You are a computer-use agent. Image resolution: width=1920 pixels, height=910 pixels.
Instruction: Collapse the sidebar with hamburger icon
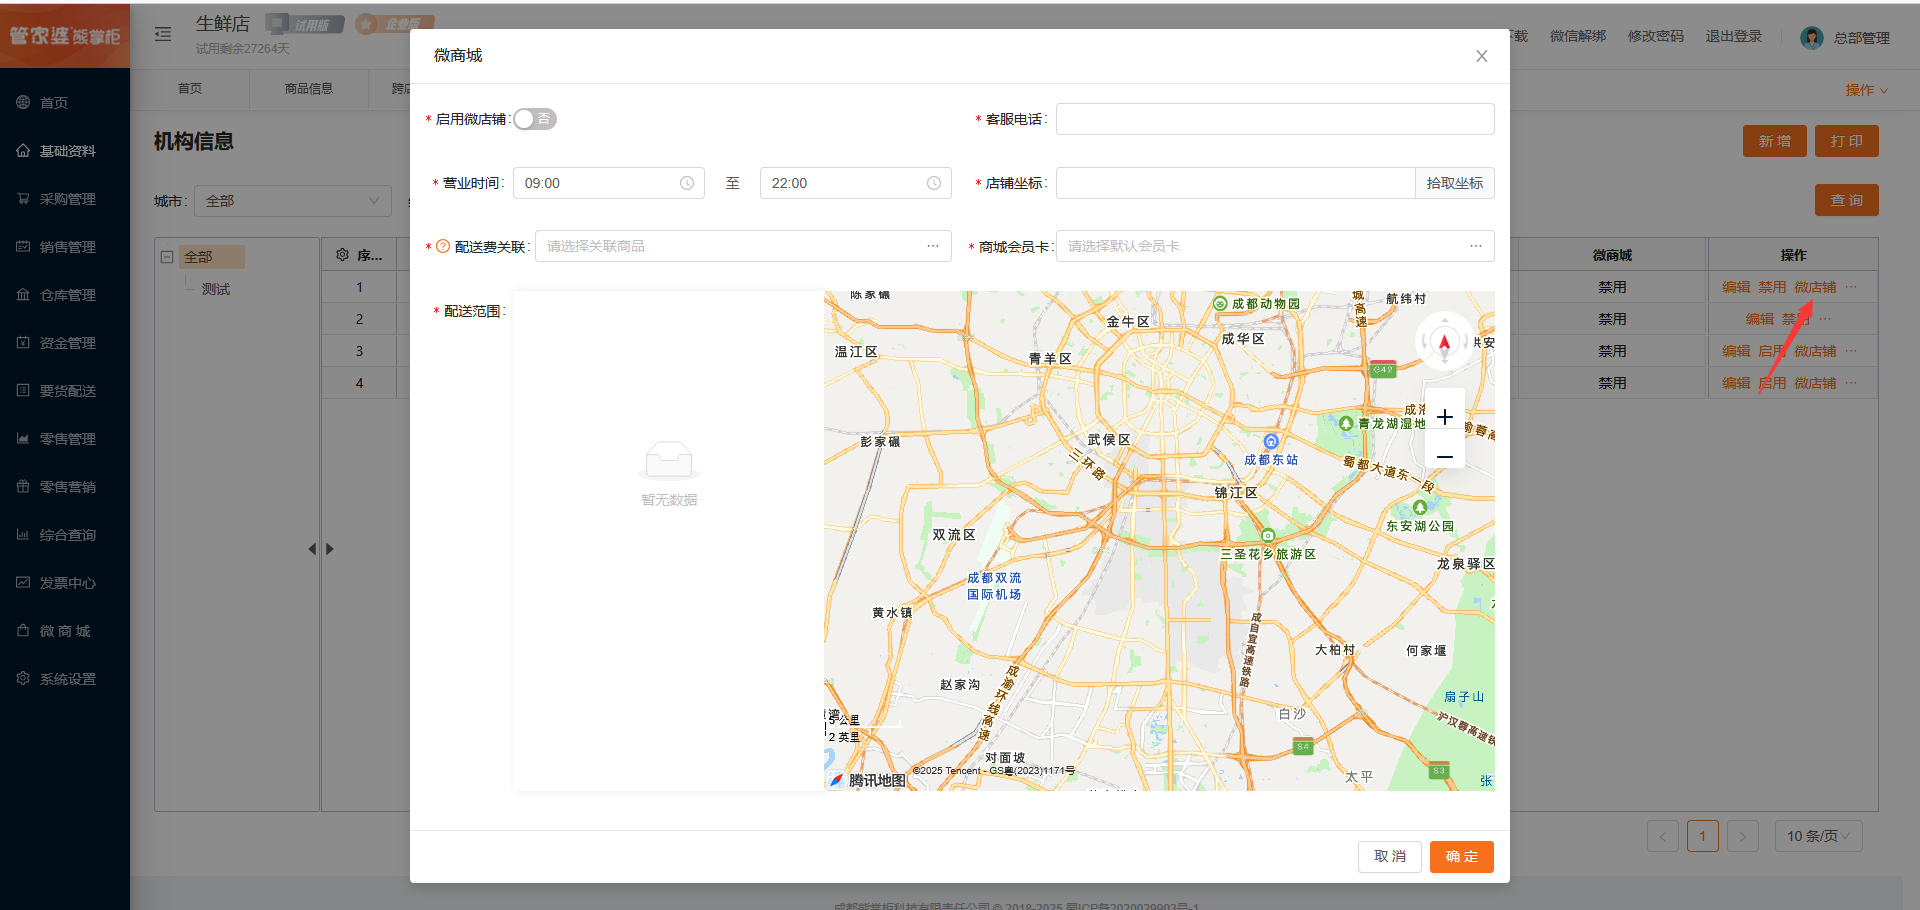[x=163, y=35]
